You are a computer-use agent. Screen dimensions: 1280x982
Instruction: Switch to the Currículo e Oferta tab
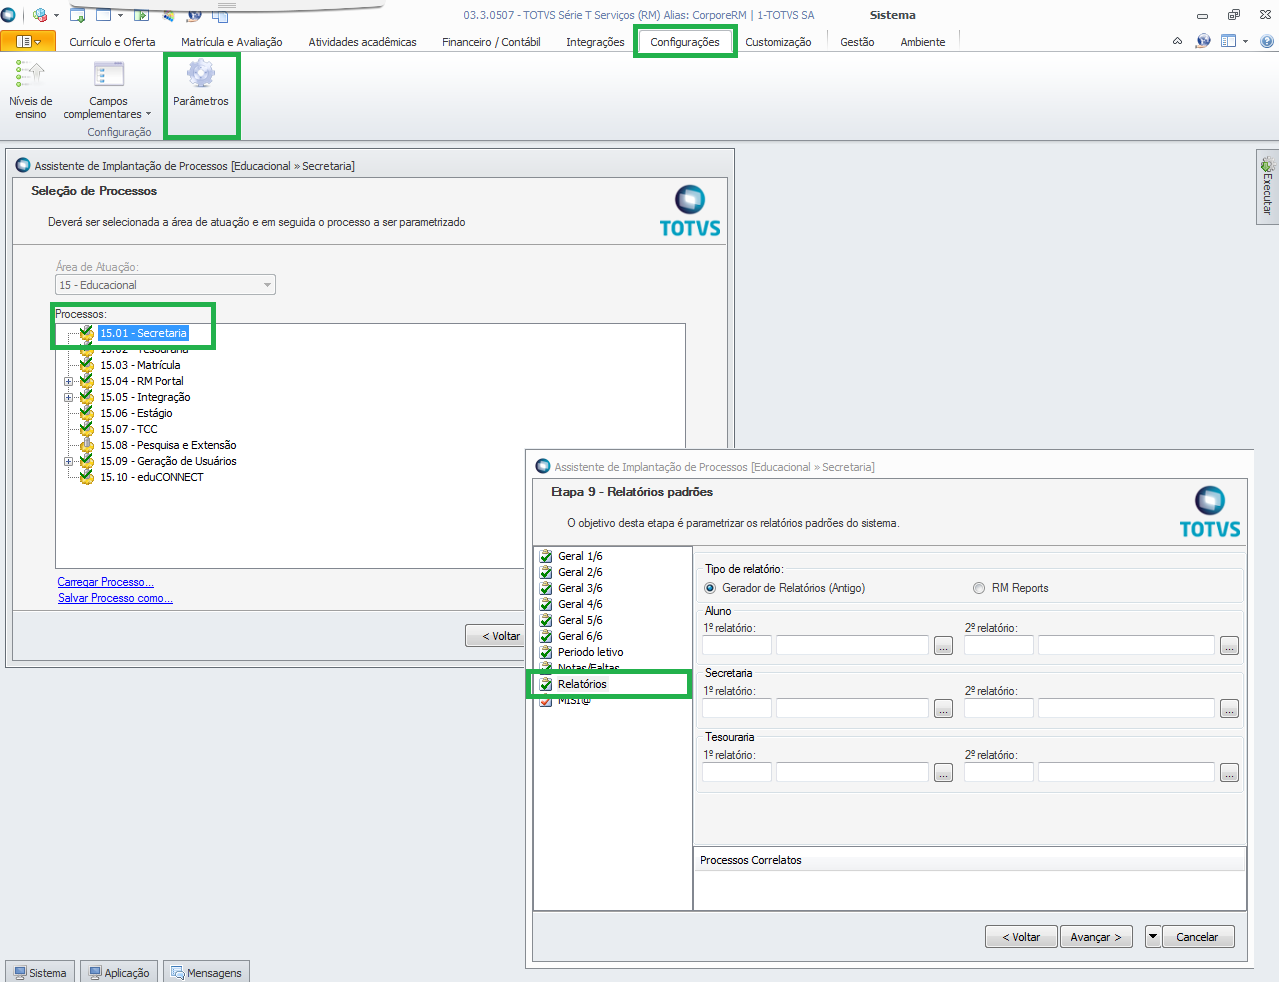point(112,42)
